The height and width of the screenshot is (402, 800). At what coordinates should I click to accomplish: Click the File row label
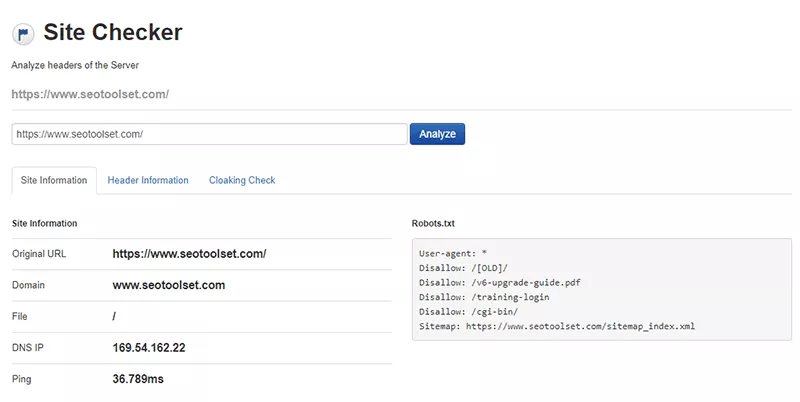pos(19,316)
